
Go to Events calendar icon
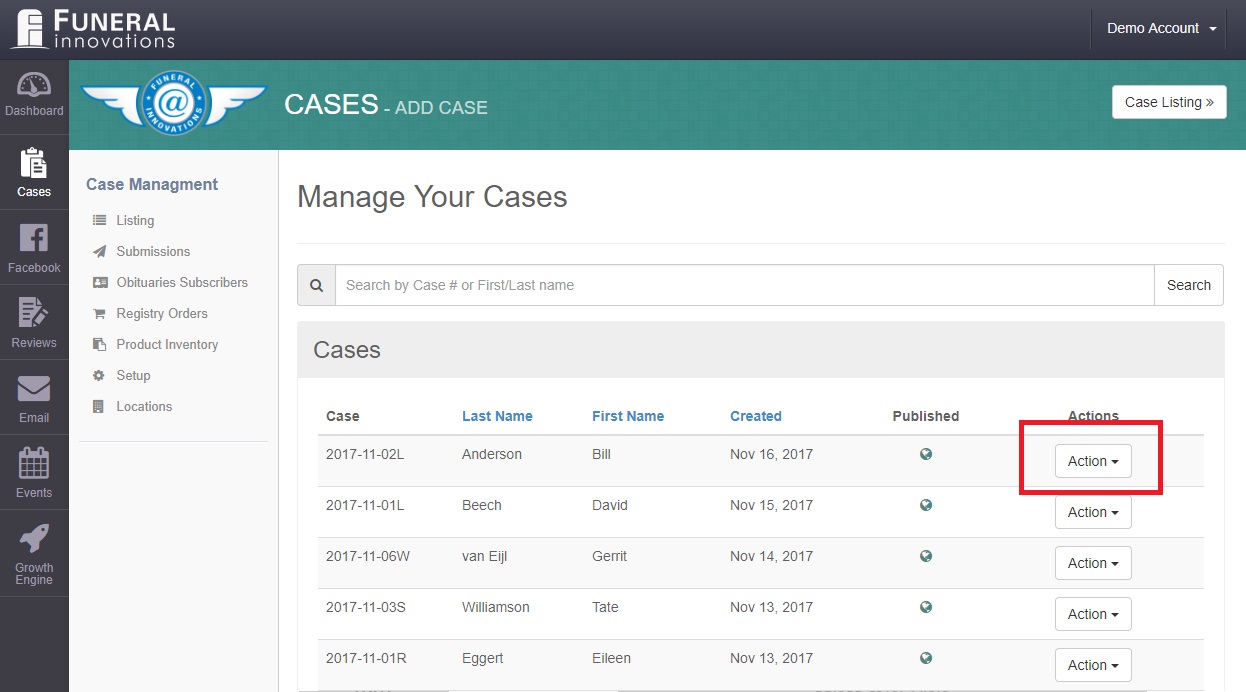tap(34, 465)
